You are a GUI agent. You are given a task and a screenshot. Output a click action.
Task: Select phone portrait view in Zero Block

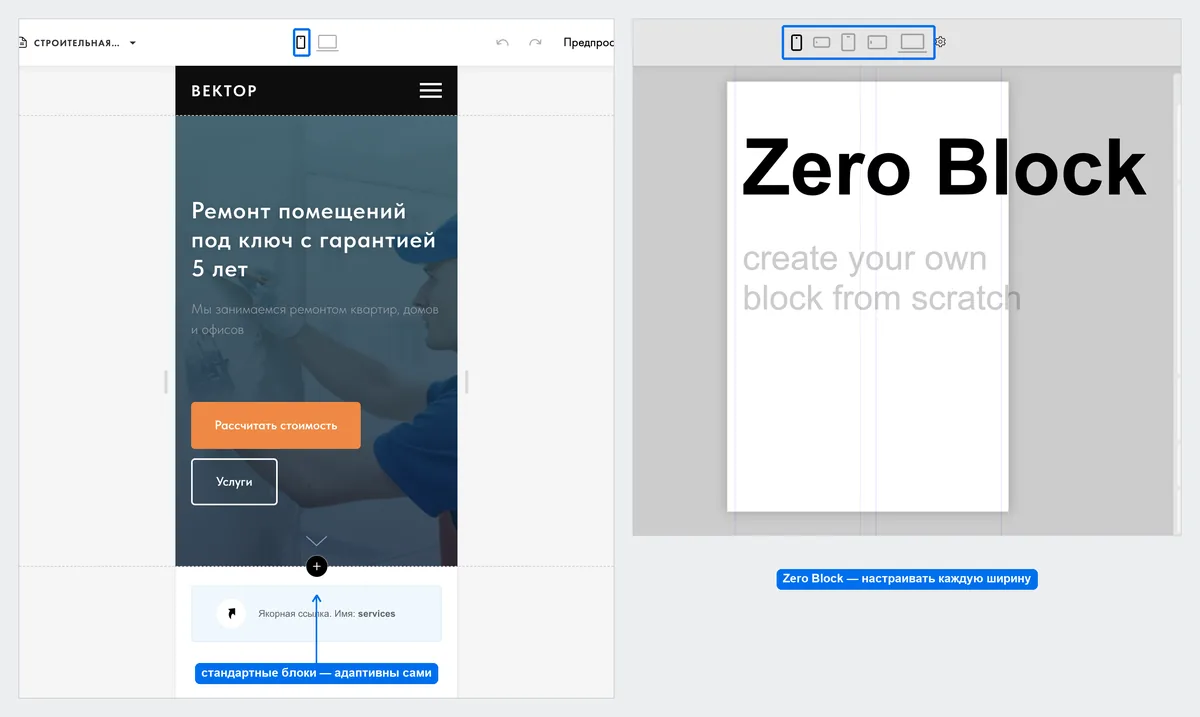[x=796, y=42]
